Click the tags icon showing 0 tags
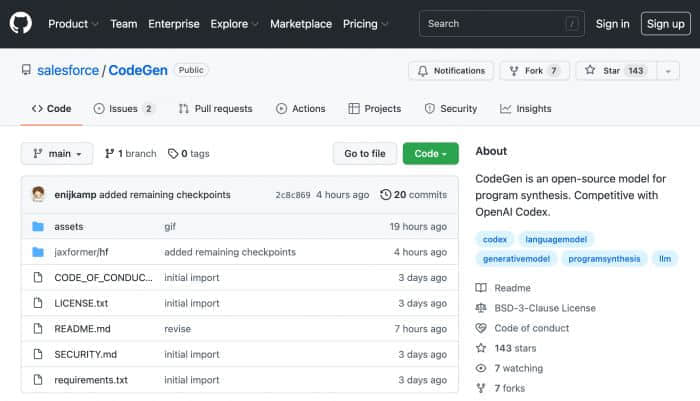This screenshot has width=700, height=401. click(x=173, y=154)
